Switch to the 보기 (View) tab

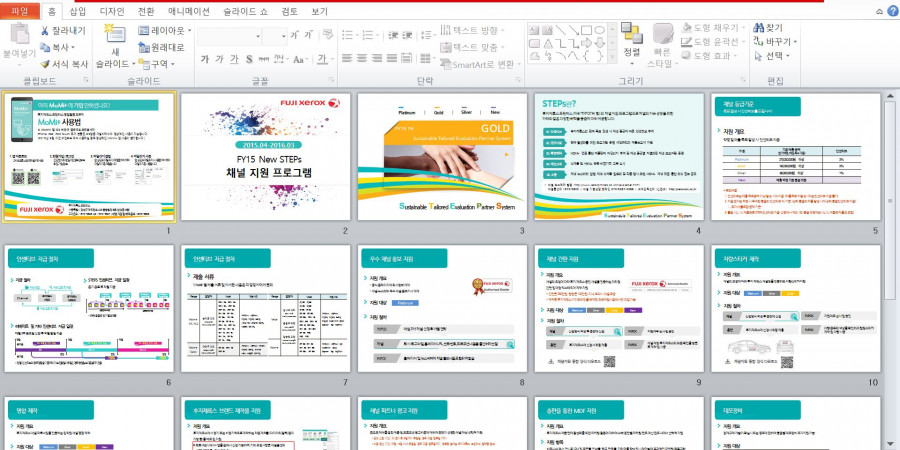pos(320,11)
